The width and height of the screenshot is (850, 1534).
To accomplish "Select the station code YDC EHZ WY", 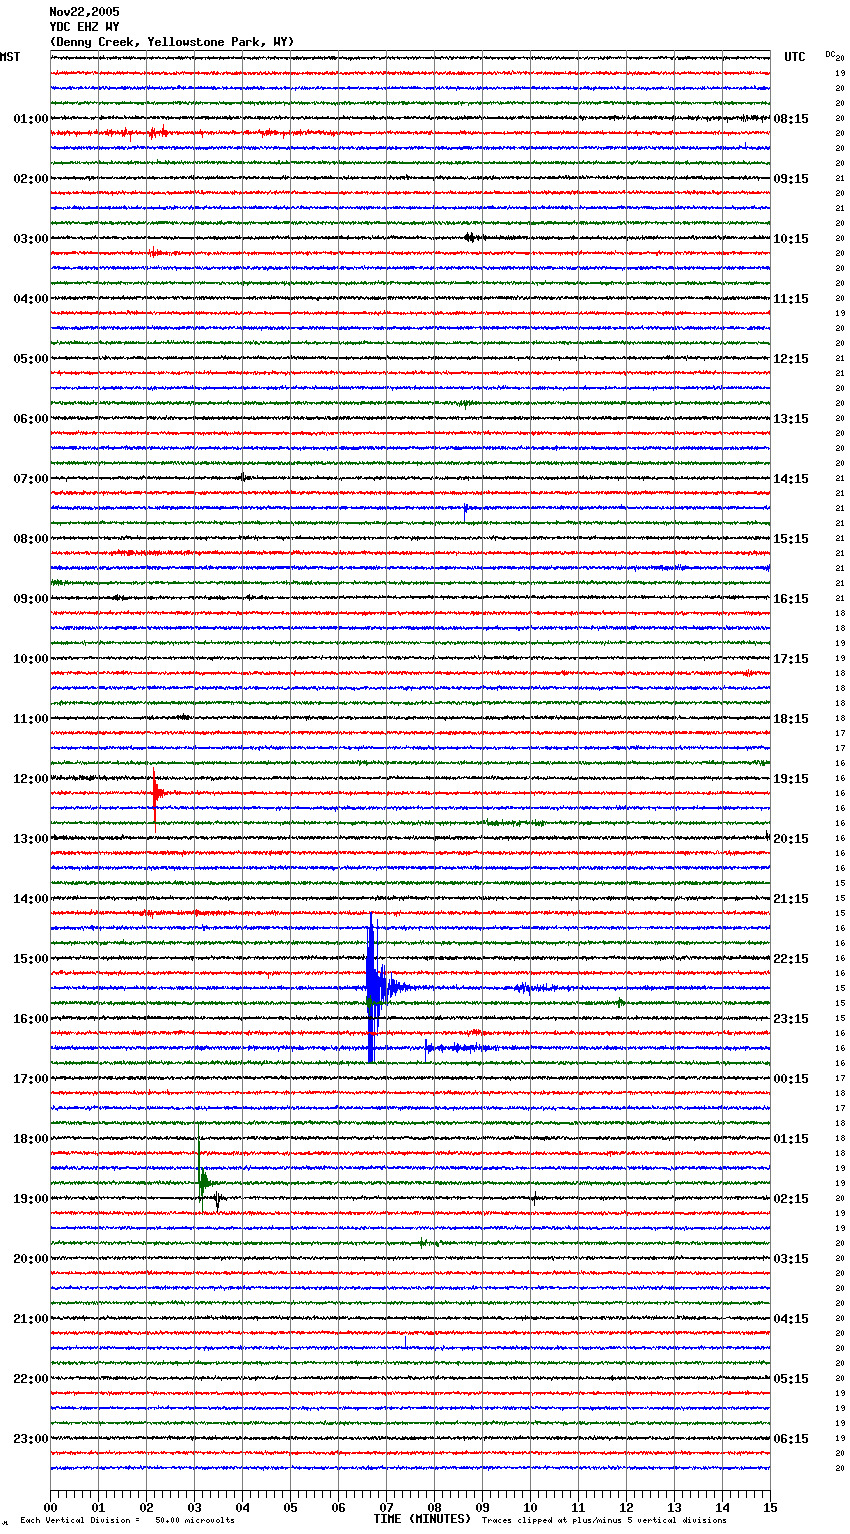I will [x=84, y=27].
